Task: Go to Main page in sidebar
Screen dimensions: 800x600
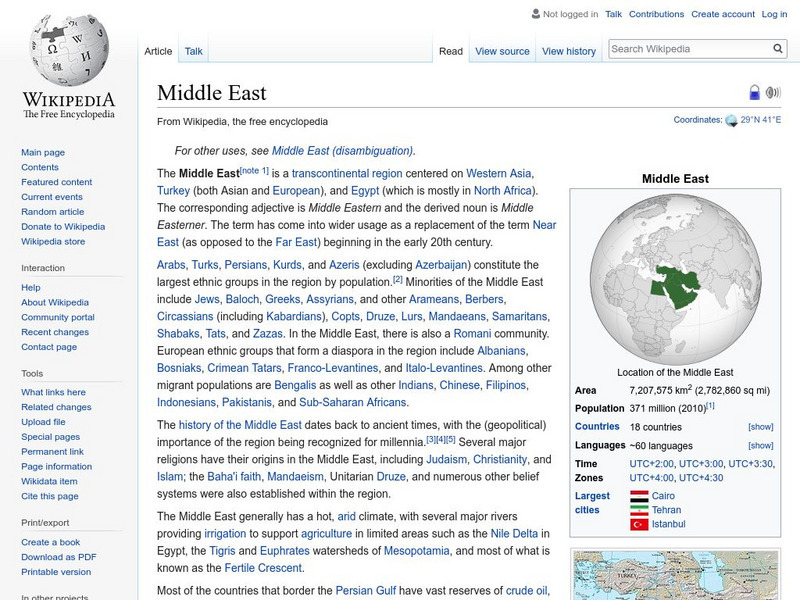Action: (x=43, y=153)
